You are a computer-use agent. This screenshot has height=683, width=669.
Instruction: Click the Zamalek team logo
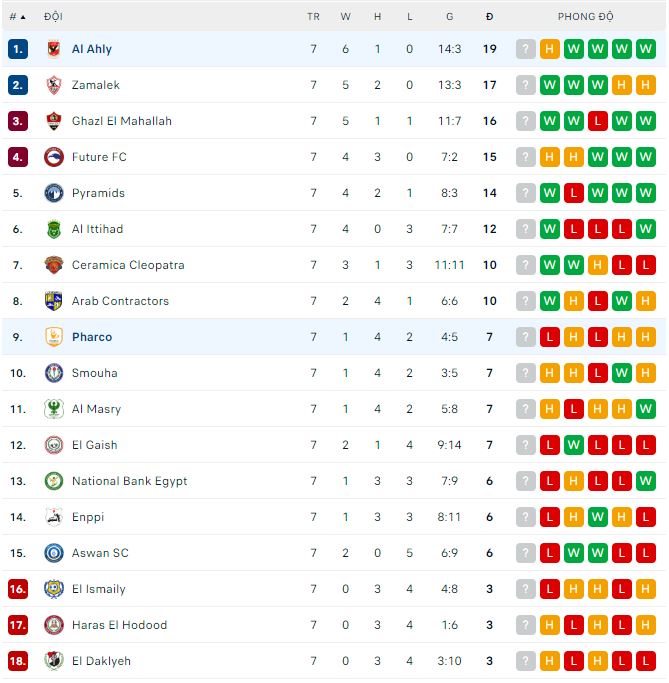54,85
